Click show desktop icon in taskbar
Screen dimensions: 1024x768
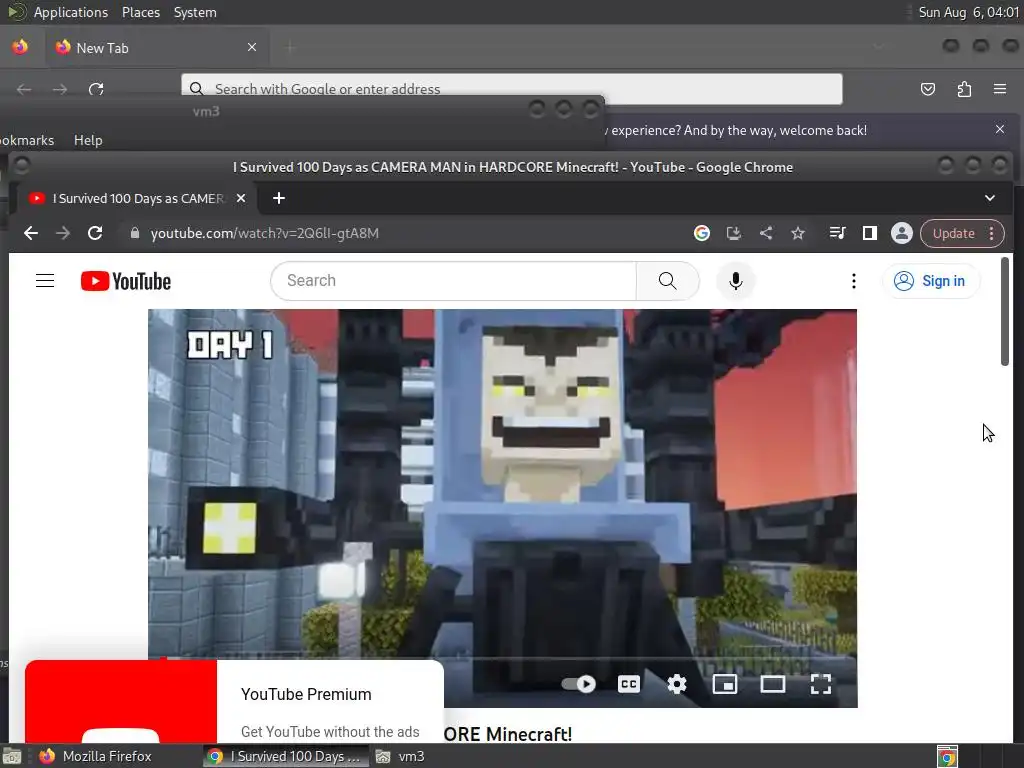(12, 756)
